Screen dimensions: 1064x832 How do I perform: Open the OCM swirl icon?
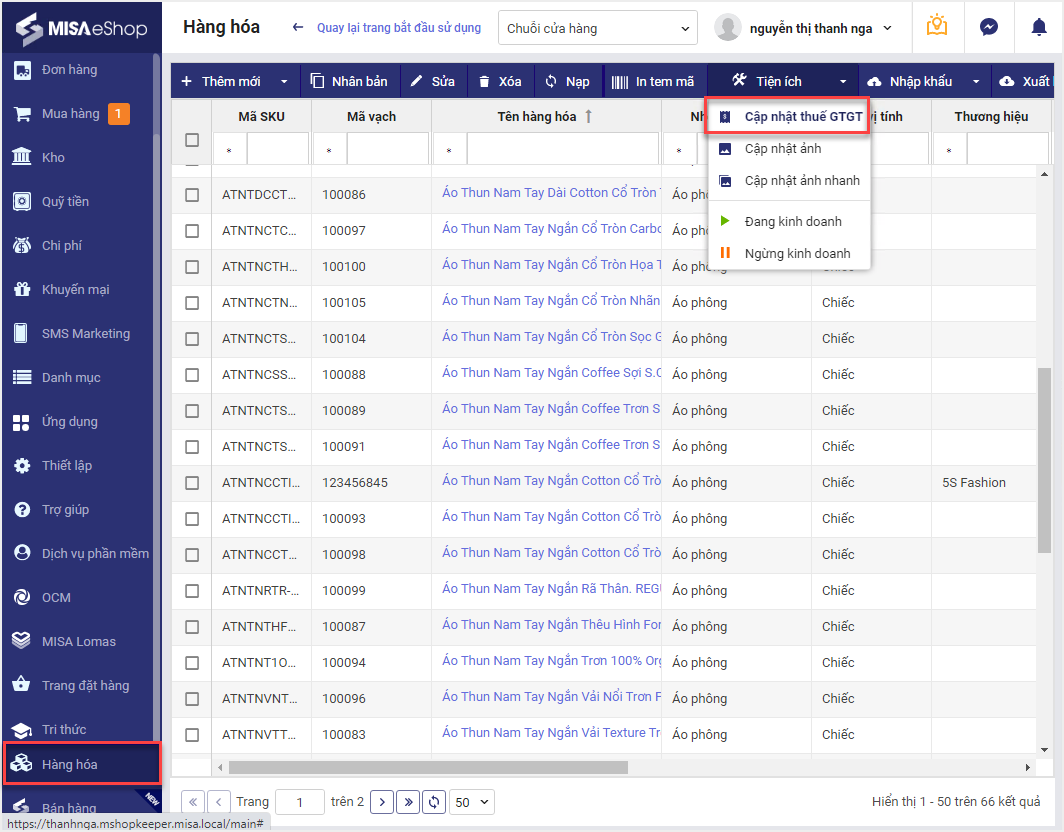point(22,597)
